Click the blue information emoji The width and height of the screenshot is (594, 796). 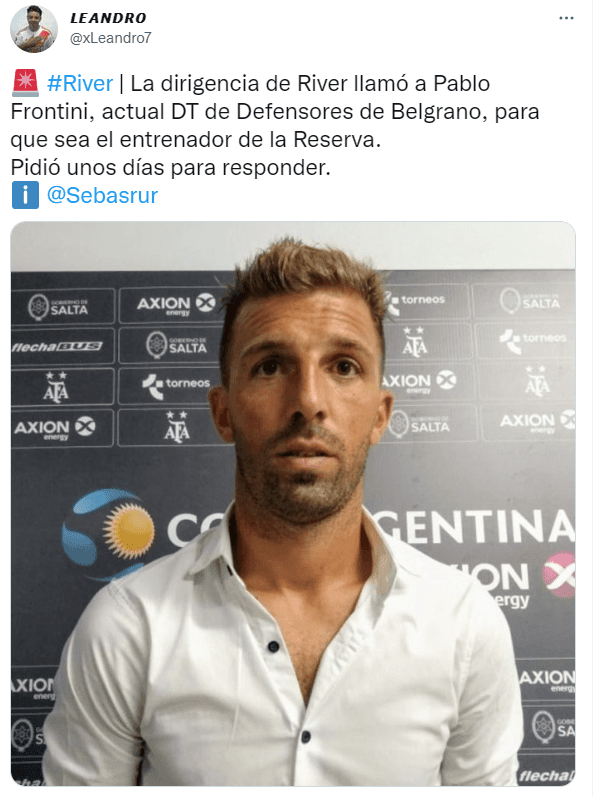coord(25,195)
